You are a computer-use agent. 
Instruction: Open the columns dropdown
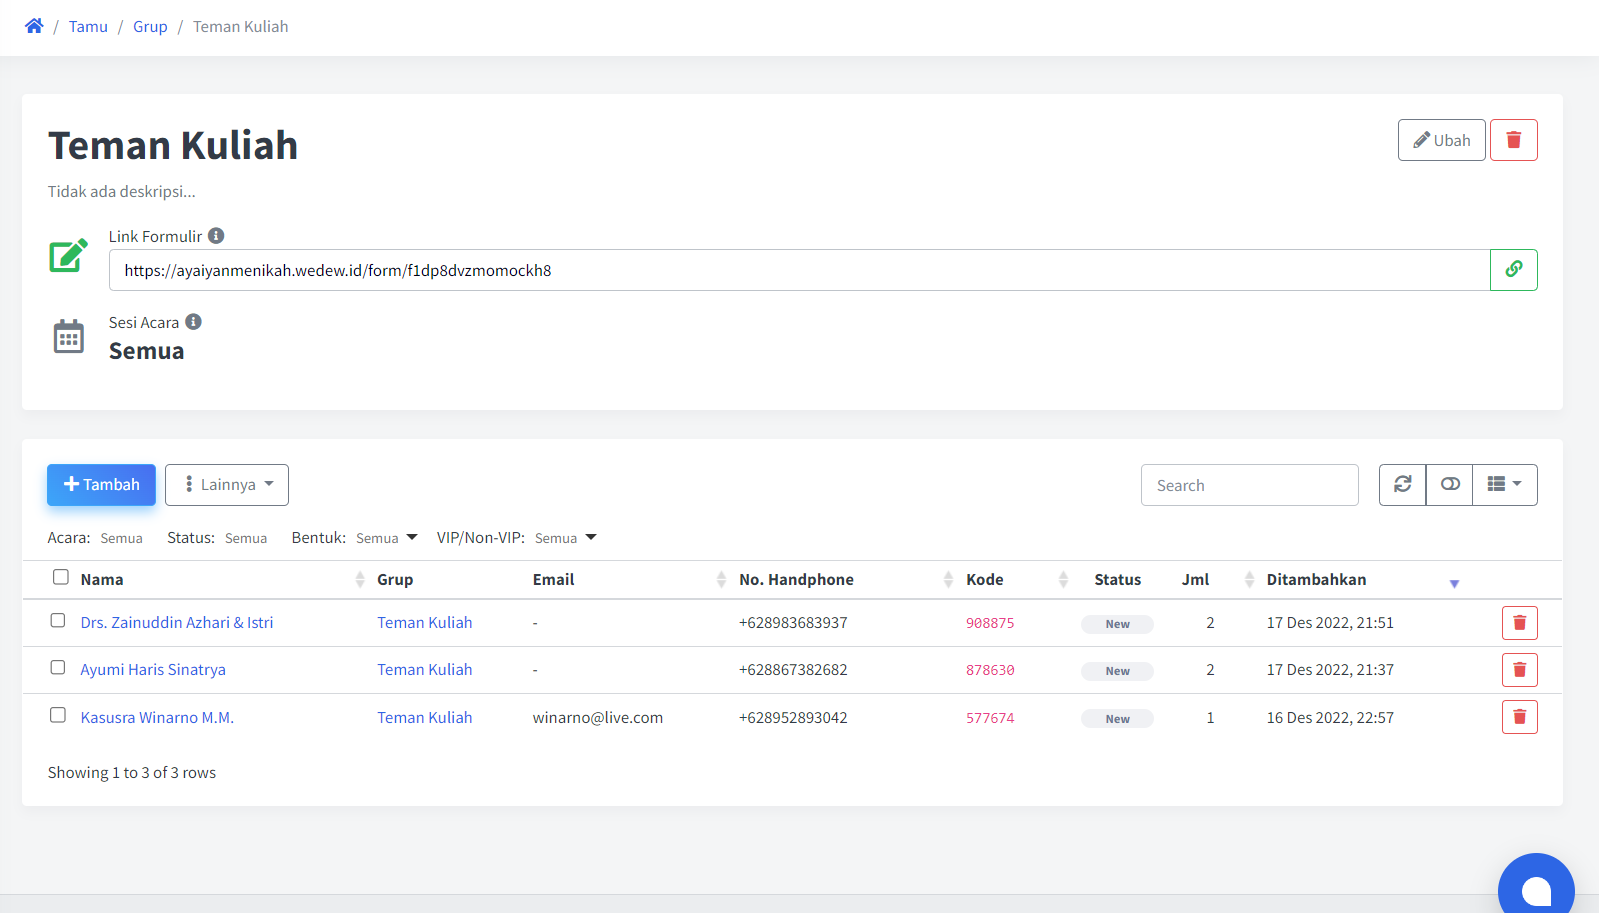click(x=1505, y=485)
